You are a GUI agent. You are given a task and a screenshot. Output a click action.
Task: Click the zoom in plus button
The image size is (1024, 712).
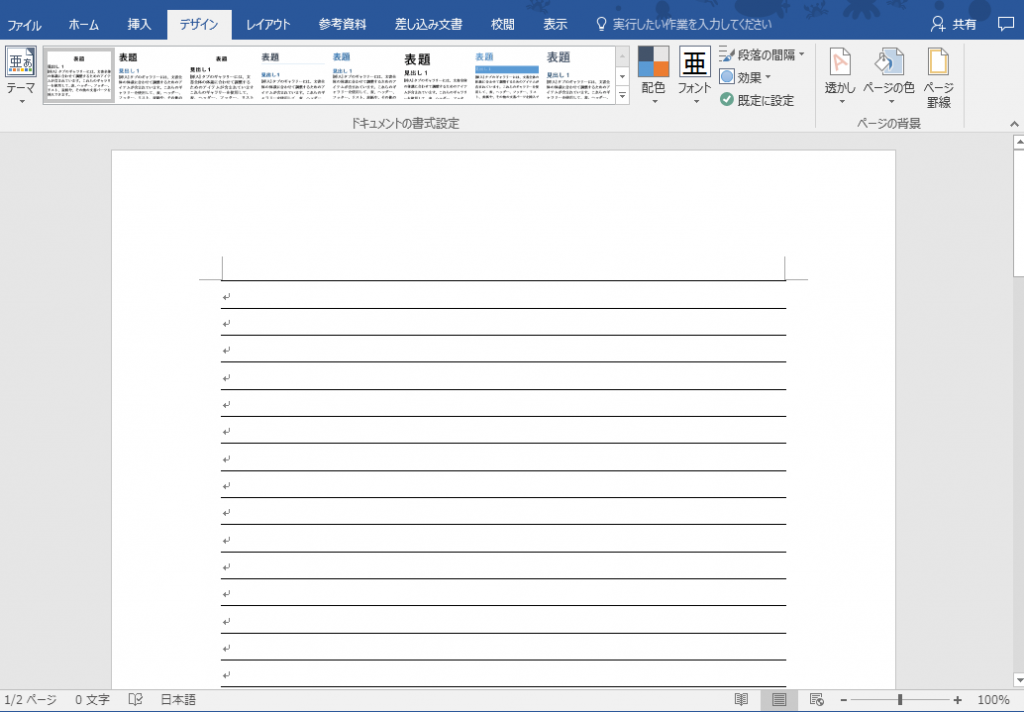point(957,700)
